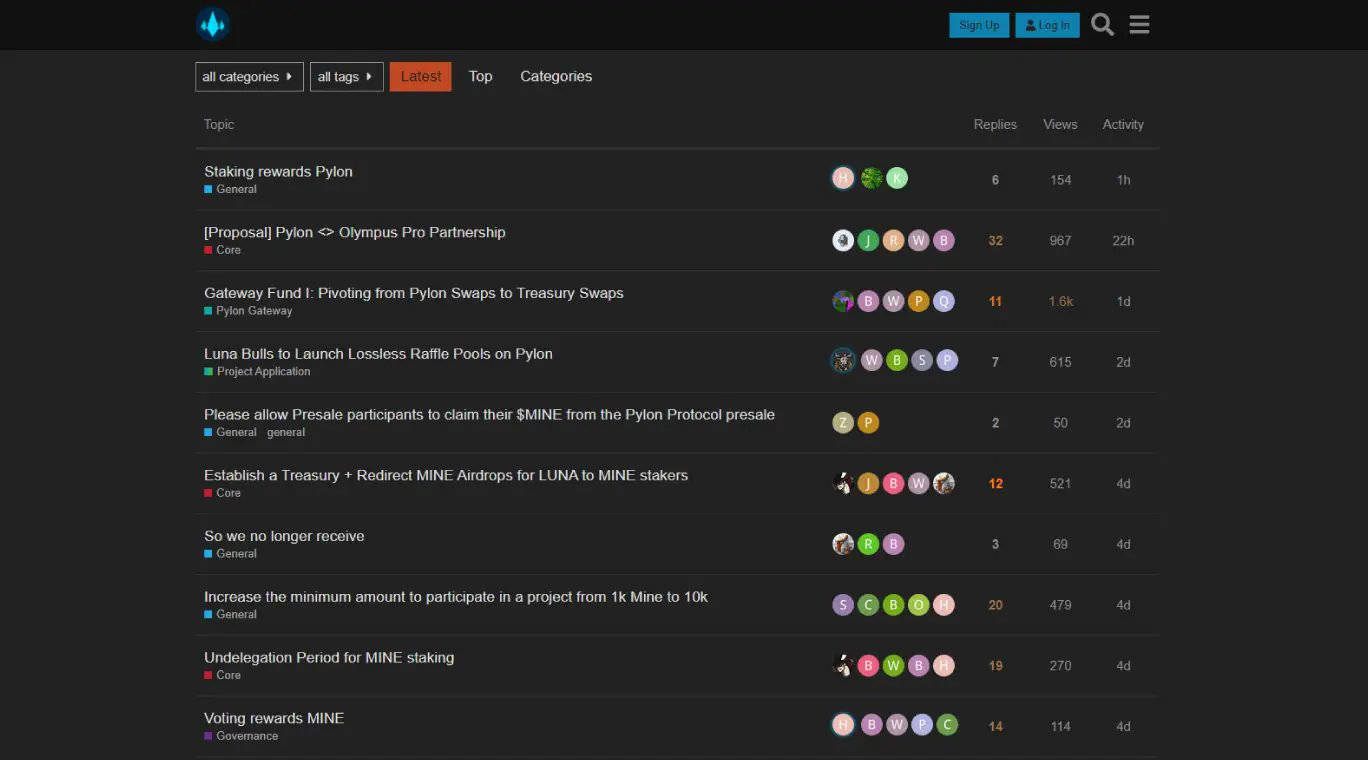
Task: Open Establish a Treasury topic
Action: click(x=446, y=475)
